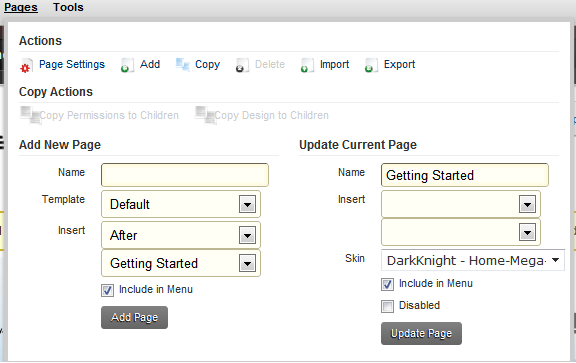Click the Copy Design to Children icon

point(205,115)
